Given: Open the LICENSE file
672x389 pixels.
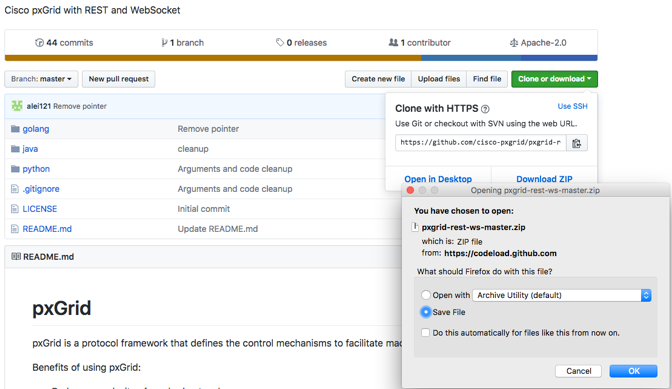Looking at the screenshot, I should coord(39,209).
